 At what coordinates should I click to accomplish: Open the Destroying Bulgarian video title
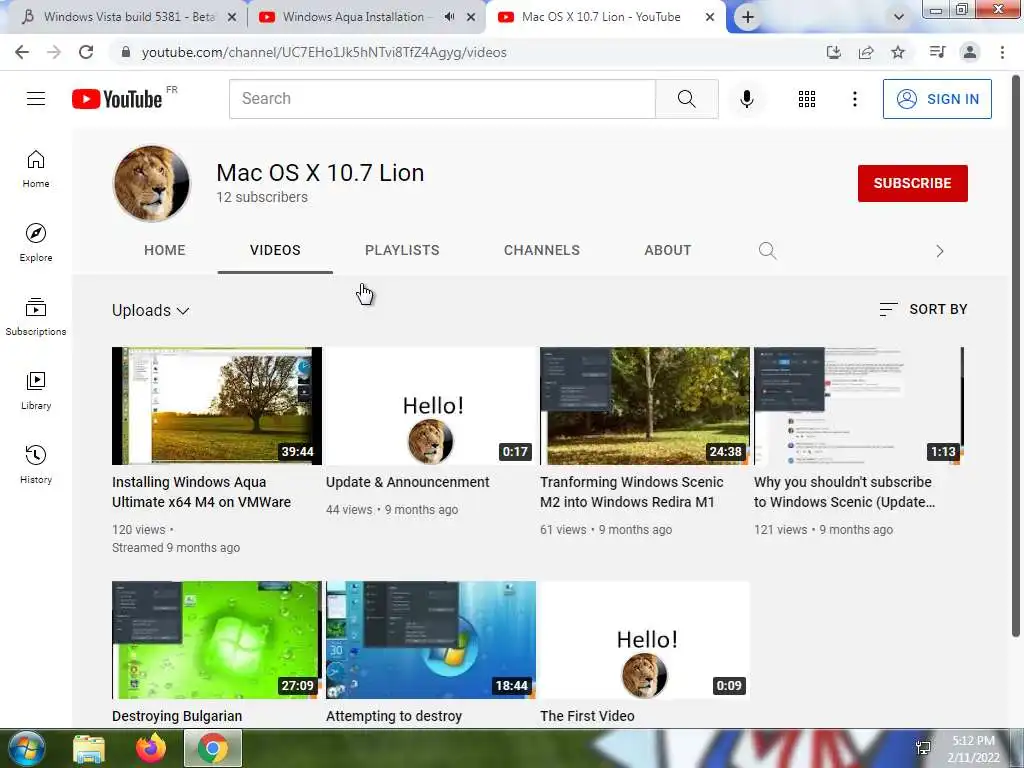pyautogui.click(x=177, y=716)
